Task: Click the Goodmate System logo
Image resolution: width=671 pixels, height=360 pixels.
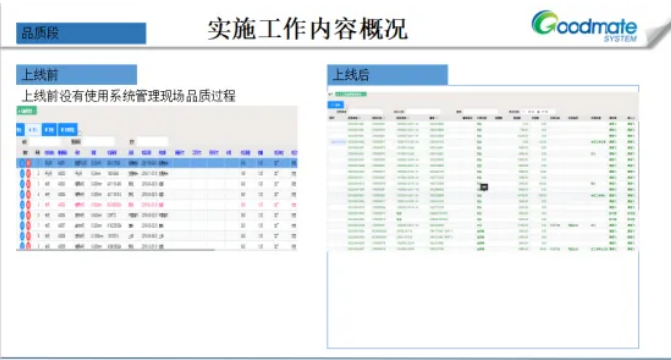Action: pos(584,26)
